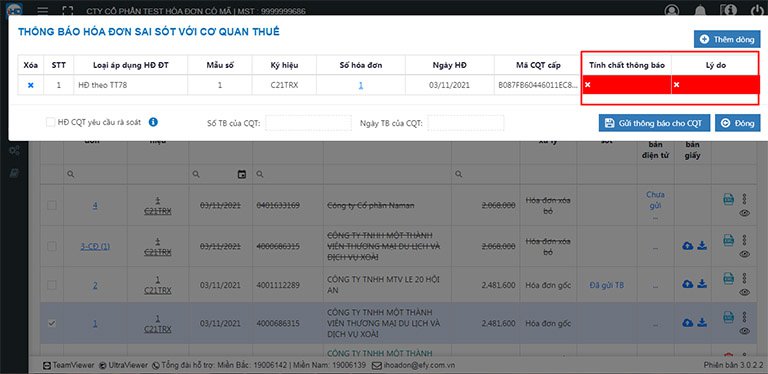Click the notification bell icon

click(x=700, y=10)
